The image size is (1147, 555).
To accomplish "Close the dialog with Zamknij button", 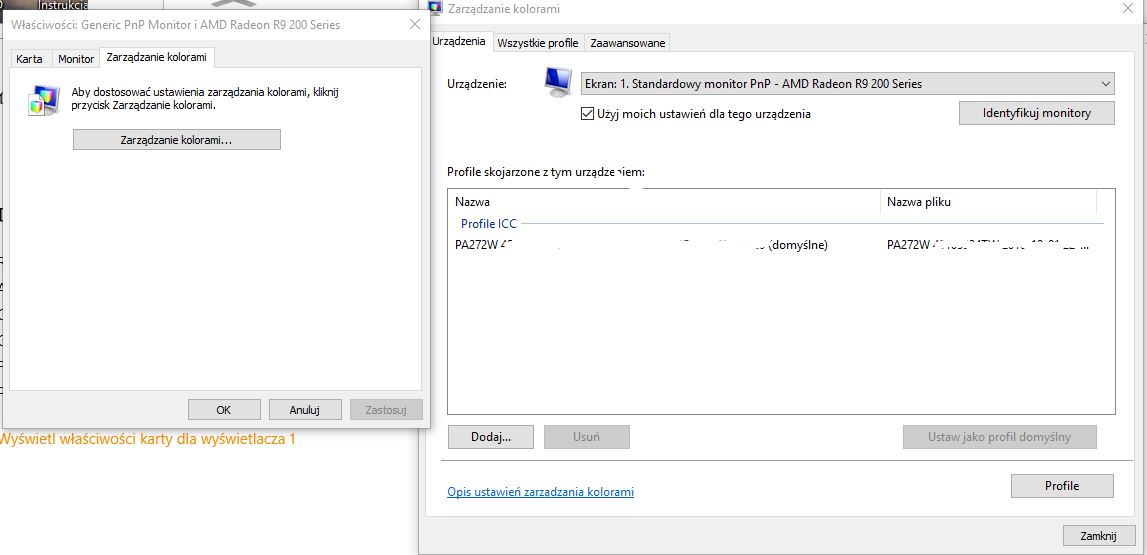I will click(1098, 535).
